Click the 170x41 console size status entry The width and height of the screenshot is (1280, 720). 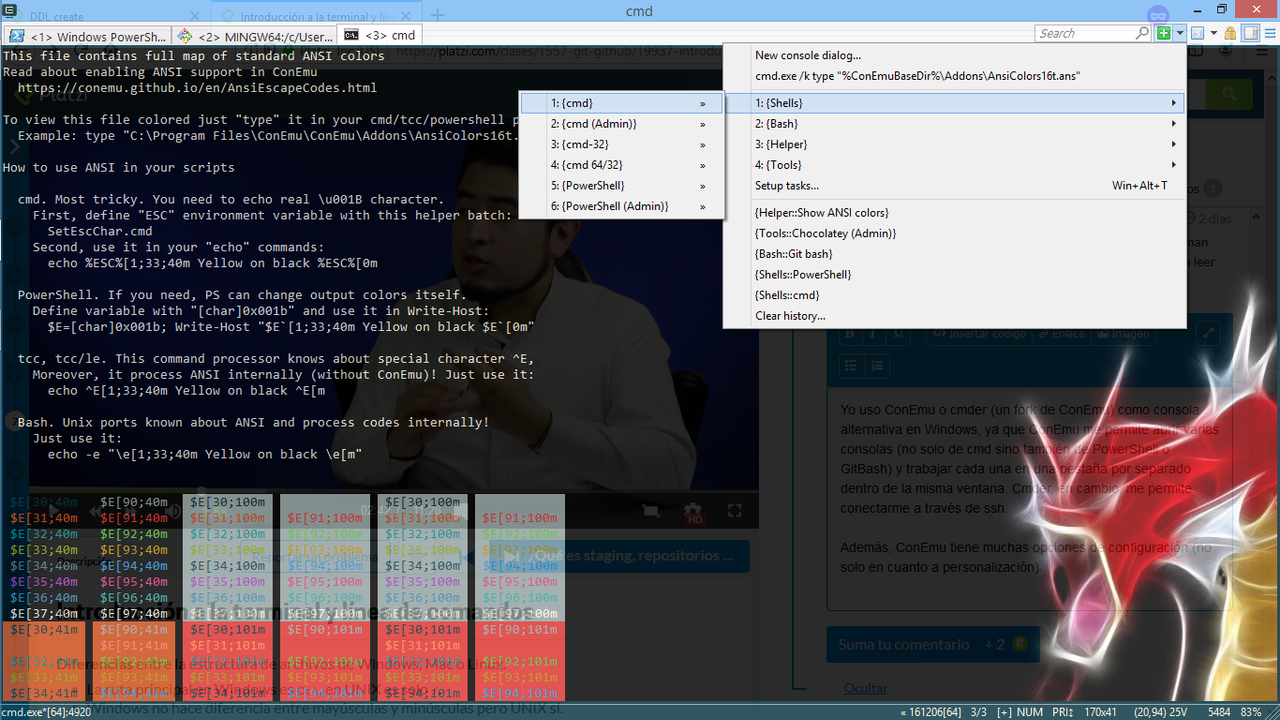1100,712
